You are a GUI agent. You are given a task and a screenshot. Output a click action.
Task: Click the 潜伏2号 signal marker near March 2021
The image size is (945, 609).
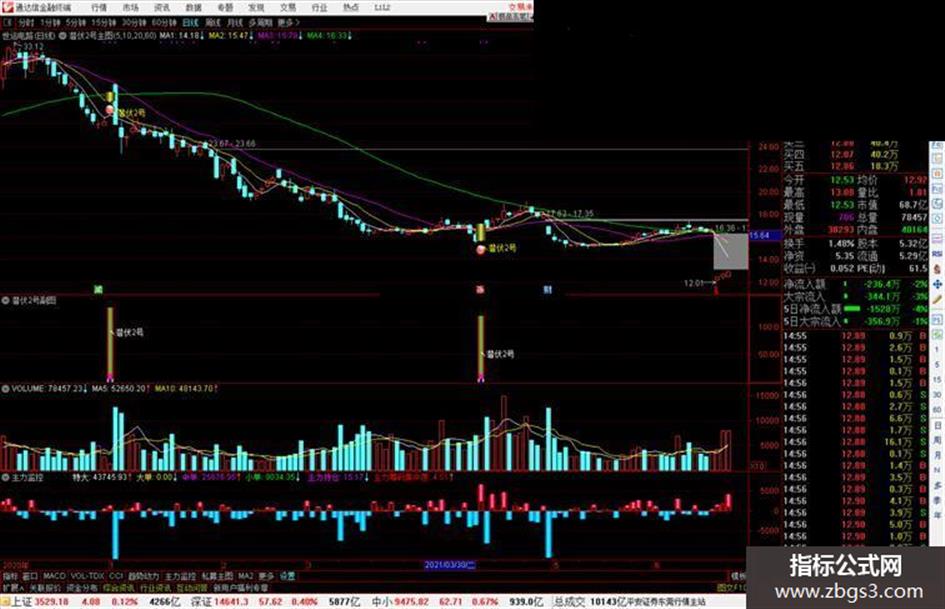[480, 249]
